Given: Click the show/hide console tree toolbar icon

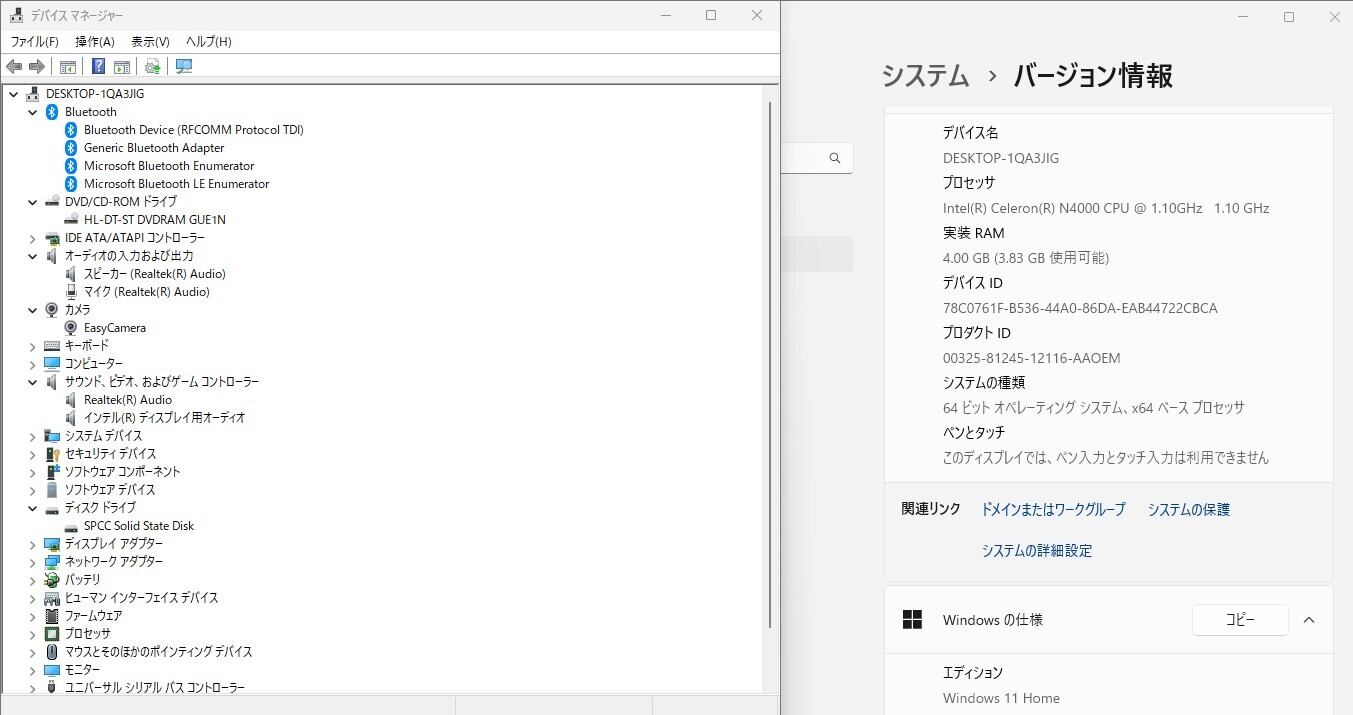Looking at the screenshot, I should [68, 66].
